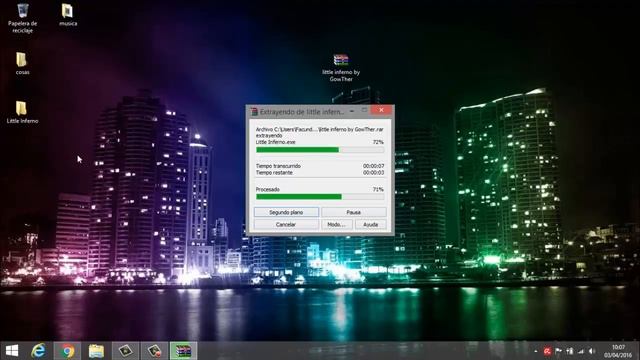Viewport: 640px width, 360px height.
Task: Select the musica folder on desktop
Action: (68, 15)
